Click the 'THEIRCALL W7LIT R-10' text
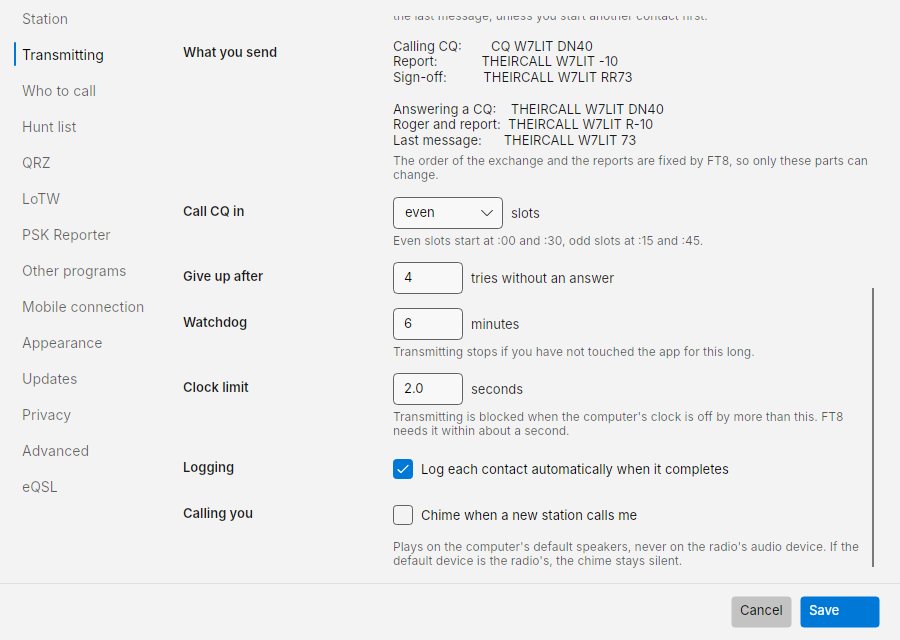 click(x=581, y=125)
